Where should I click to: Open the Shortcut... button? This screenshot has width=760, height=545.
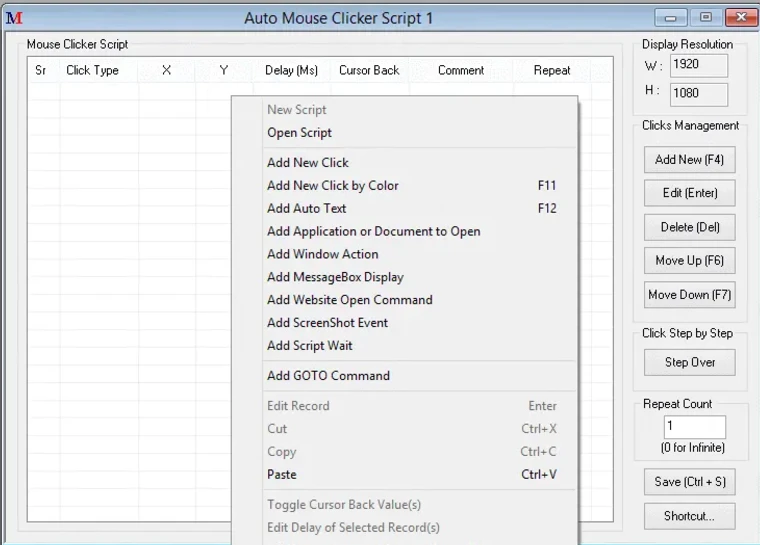tap(690, 516)
